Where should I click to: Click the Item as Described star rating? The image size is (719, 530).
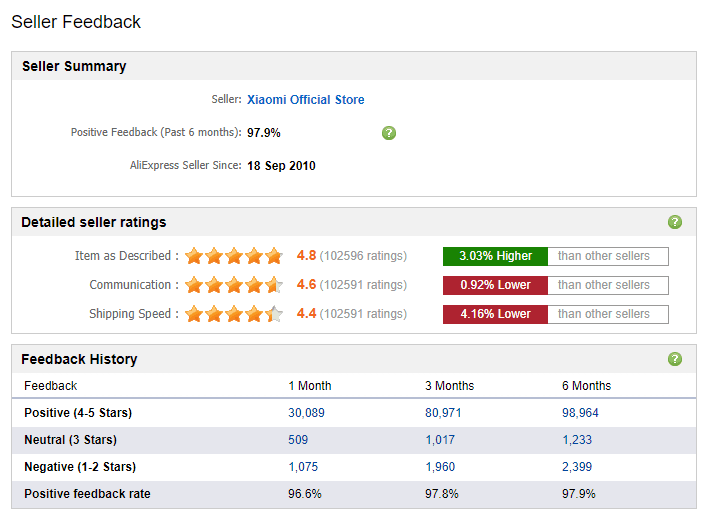coord(234,256)
